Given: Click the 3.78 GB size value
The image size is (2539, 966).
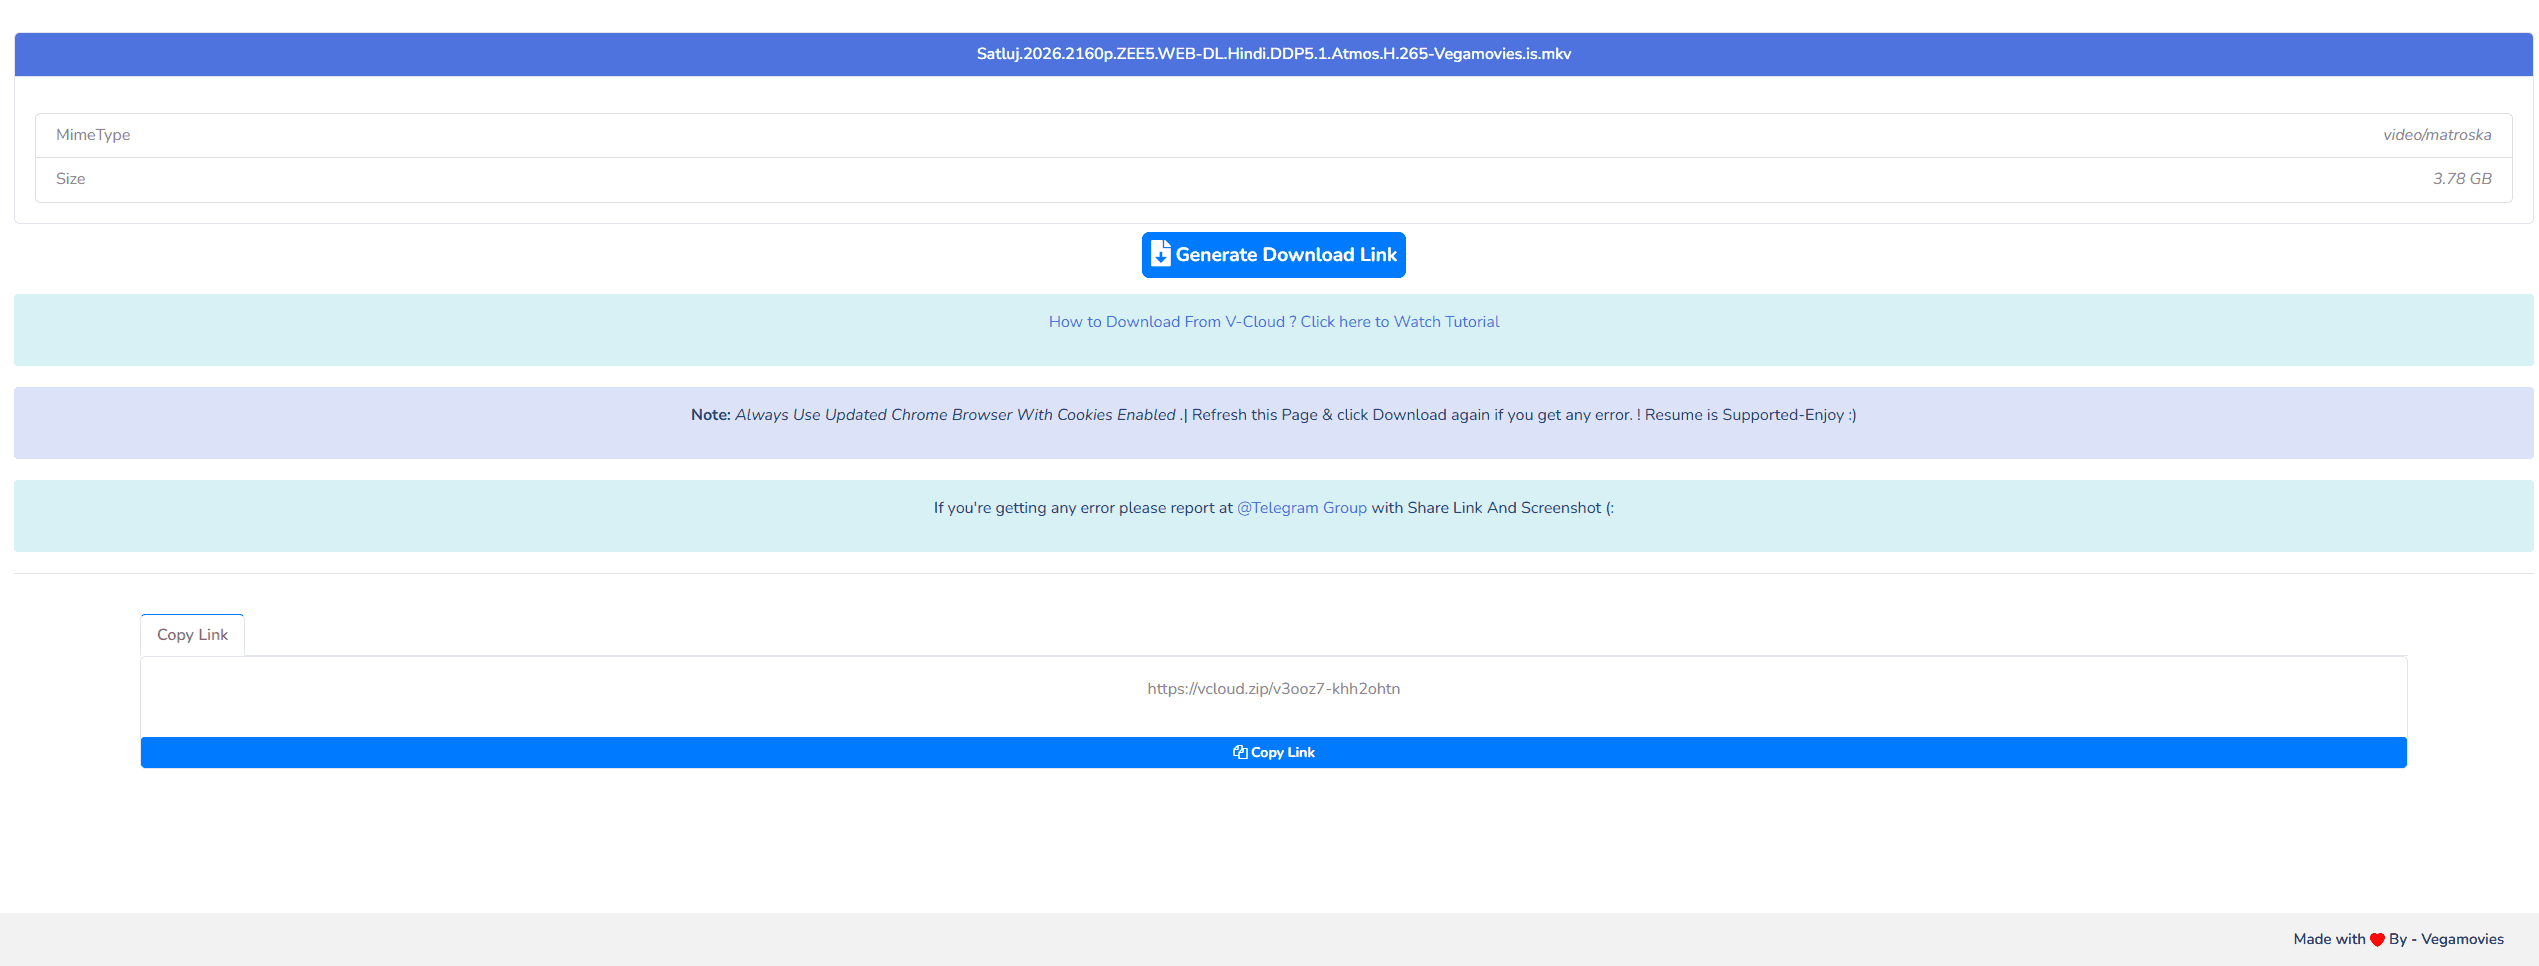Looking at the screenshot, I should point(2462,179).
